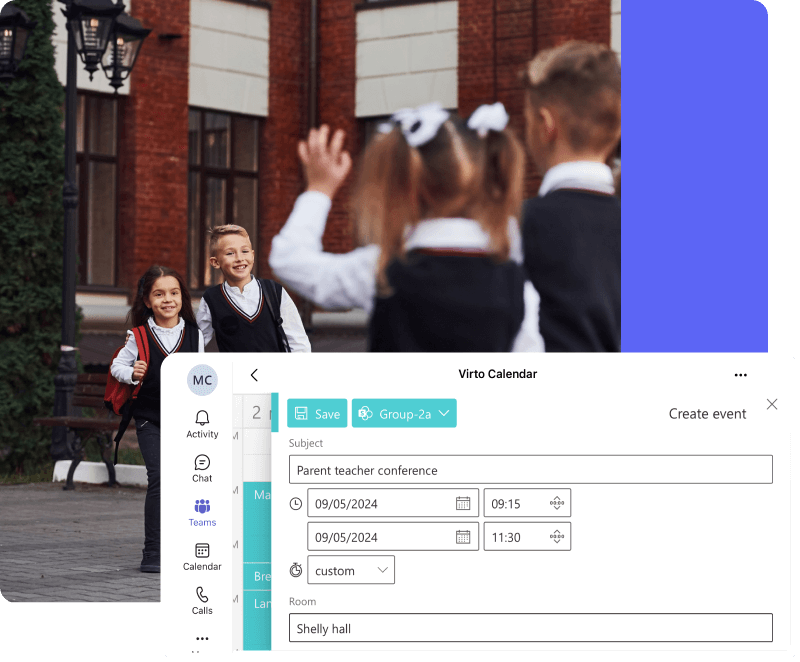800x662 pixels.
Task: Open Calendar from the sidebar
Action: [x=203, y=557]
